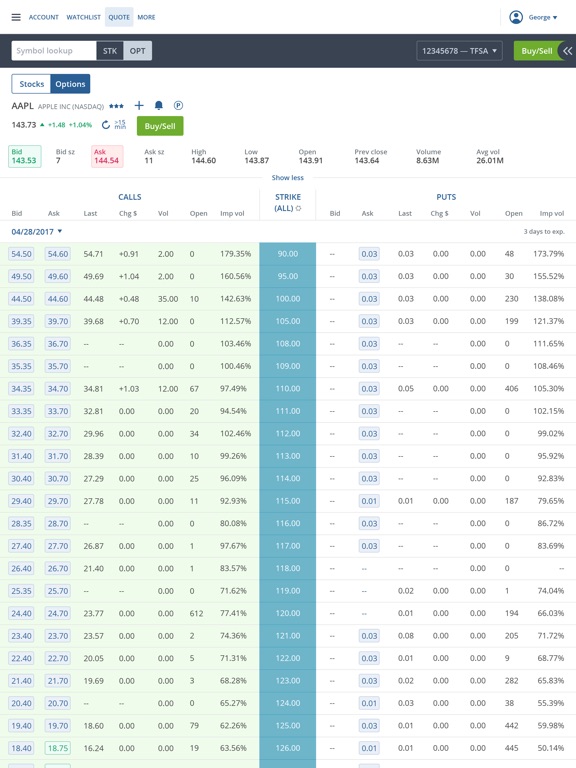The height and width of the screenshot is (768, 576).
Task: Click the AAPL ticker symbol text
Action: pyautogui.click(x=23, y=106)
